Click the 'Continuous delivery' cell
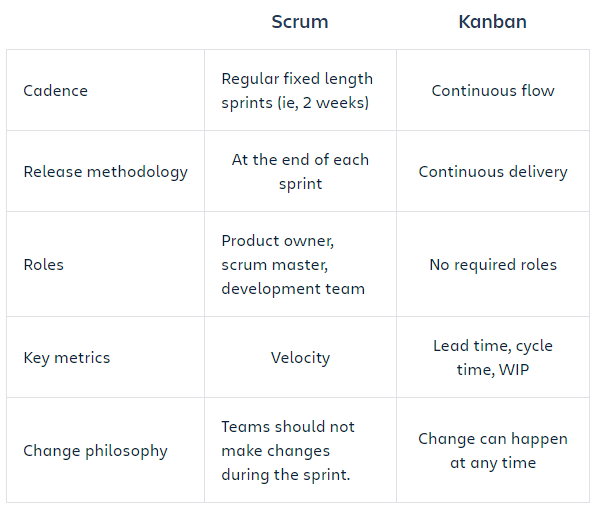This screenshot has width=595, height=511. pos(493,172)
